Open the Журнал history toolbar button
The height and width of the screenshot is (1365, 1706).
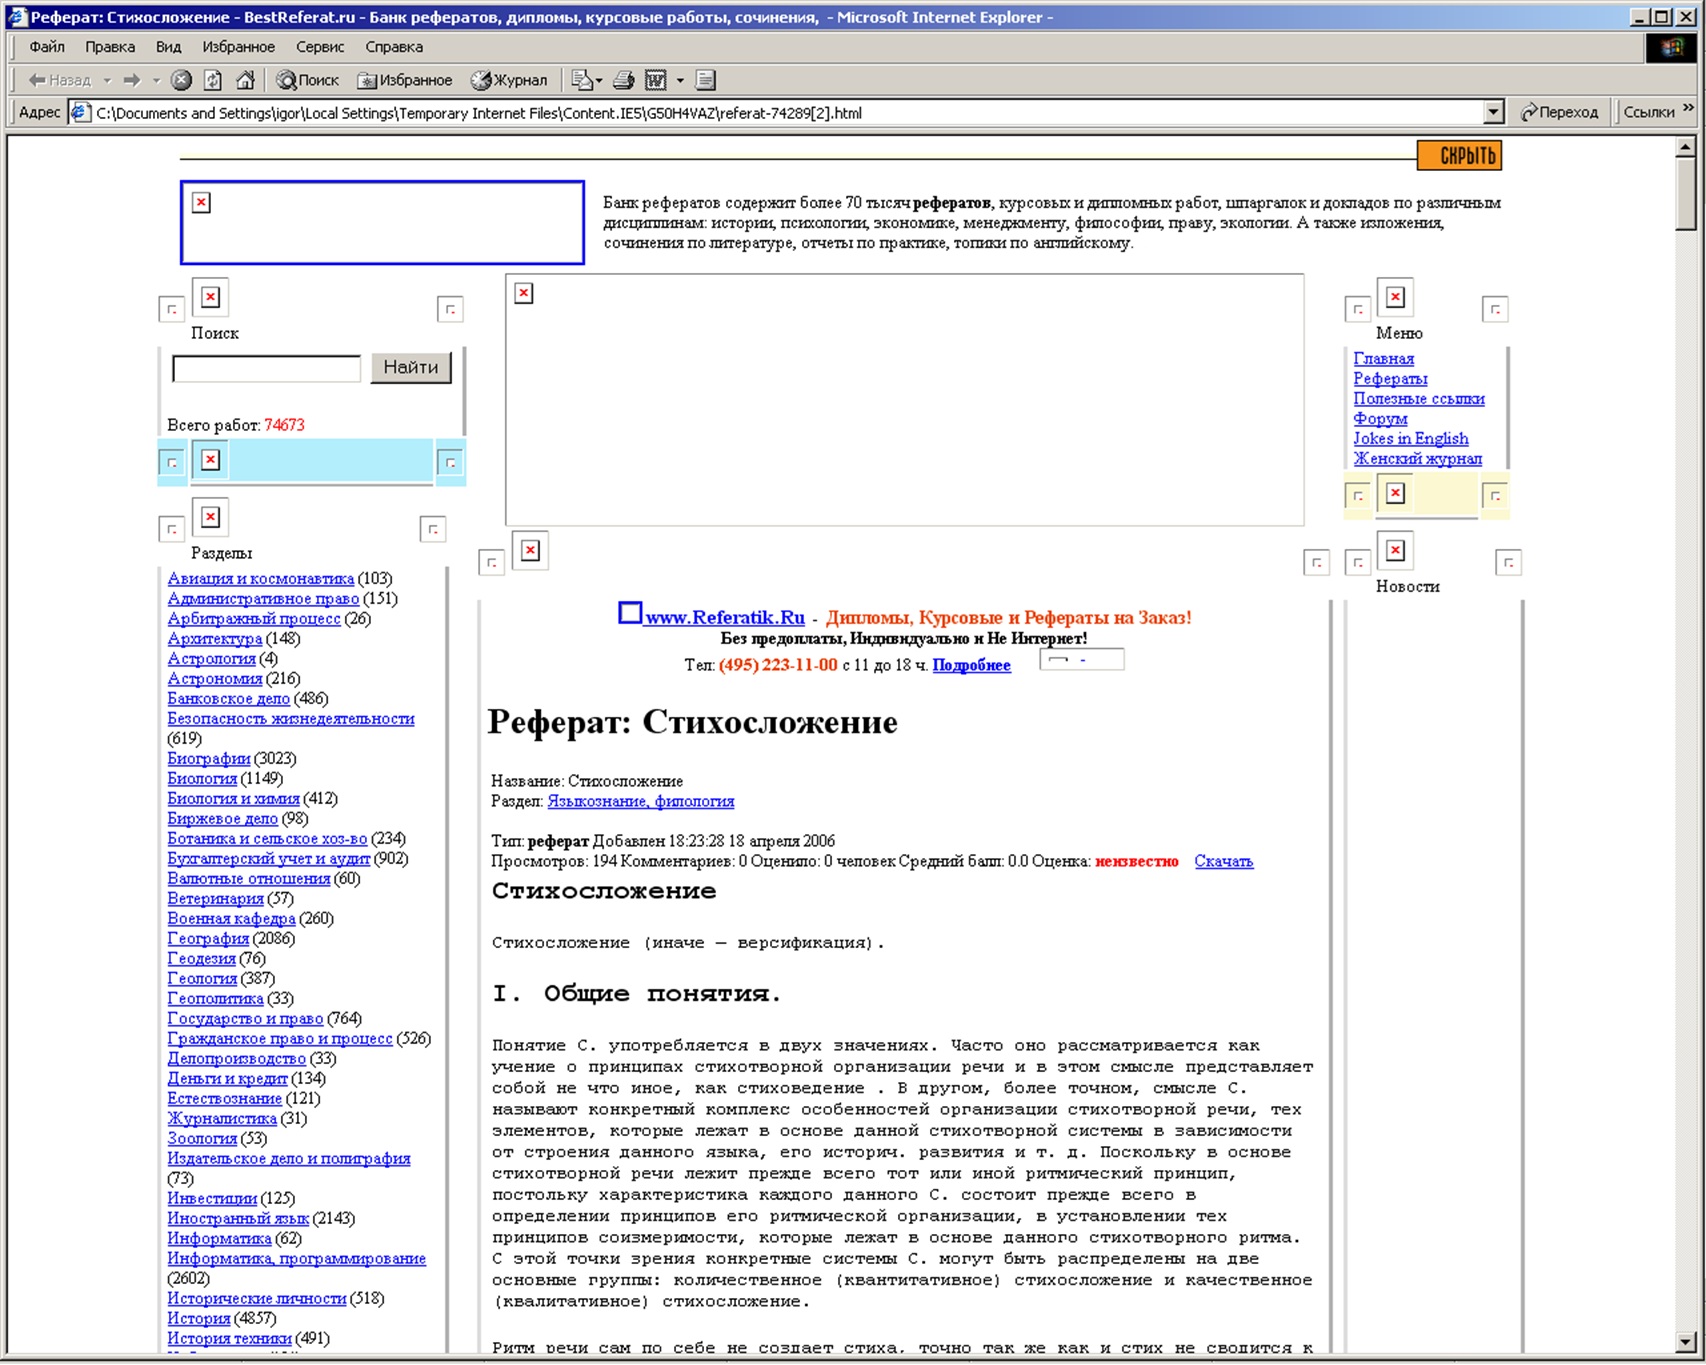pos(509,80)
